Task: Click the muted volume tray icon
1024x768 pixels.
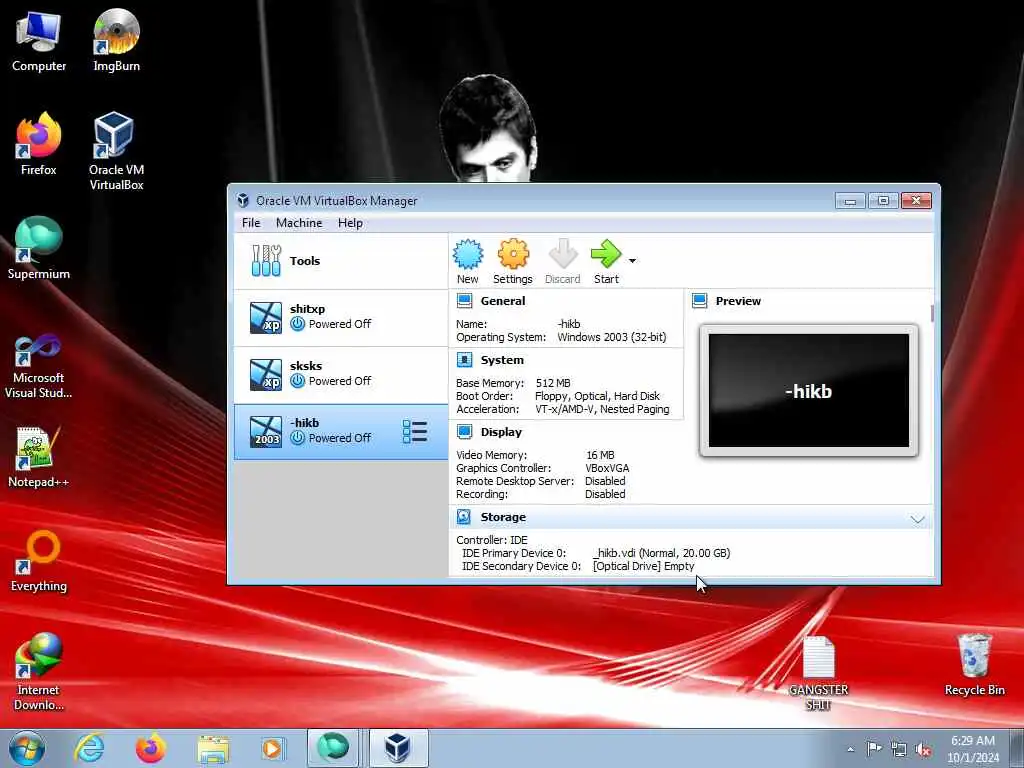Action: (923, 749)
